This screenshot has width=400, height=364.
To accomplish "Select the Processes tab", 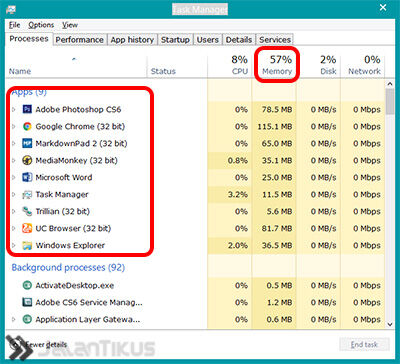I will [x=29, y=39].
